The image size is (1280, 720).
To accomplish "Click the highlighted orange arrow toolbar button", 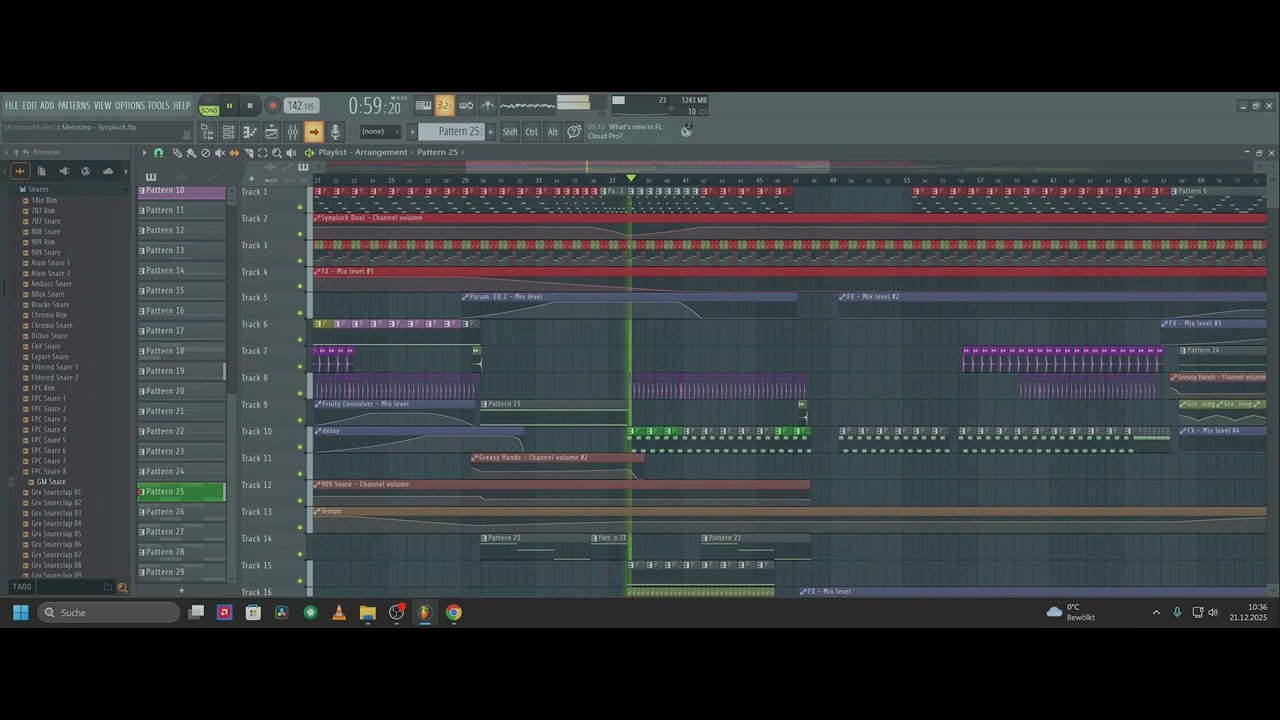I will pyautogui.click(x=313, y=132).
